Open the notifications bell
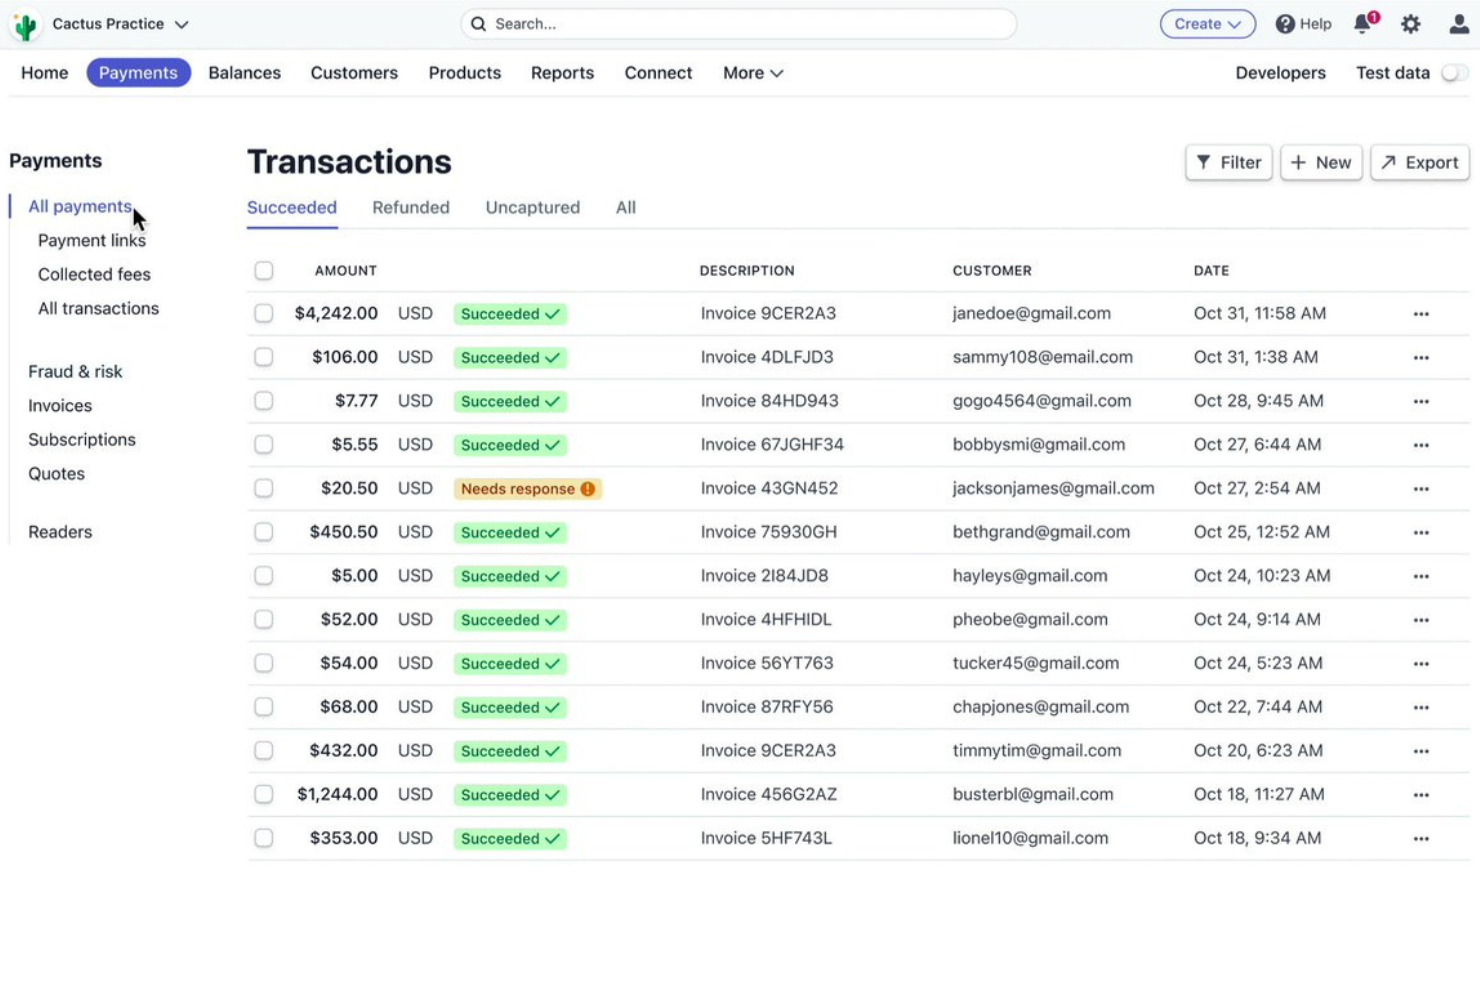The width and height of the screenshot is (1480, 987). (x=1361, y=24)
